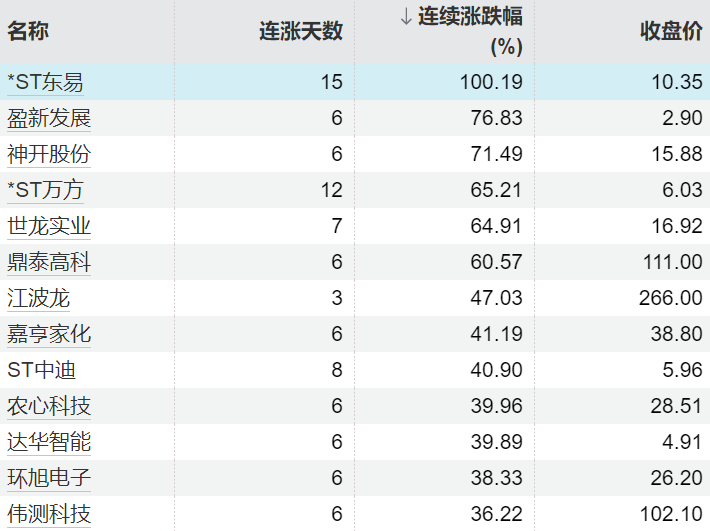Open the 伟测科技 stock link
Image resolution: width=710 pixels, height=531 pixels.
coord(49,514)
